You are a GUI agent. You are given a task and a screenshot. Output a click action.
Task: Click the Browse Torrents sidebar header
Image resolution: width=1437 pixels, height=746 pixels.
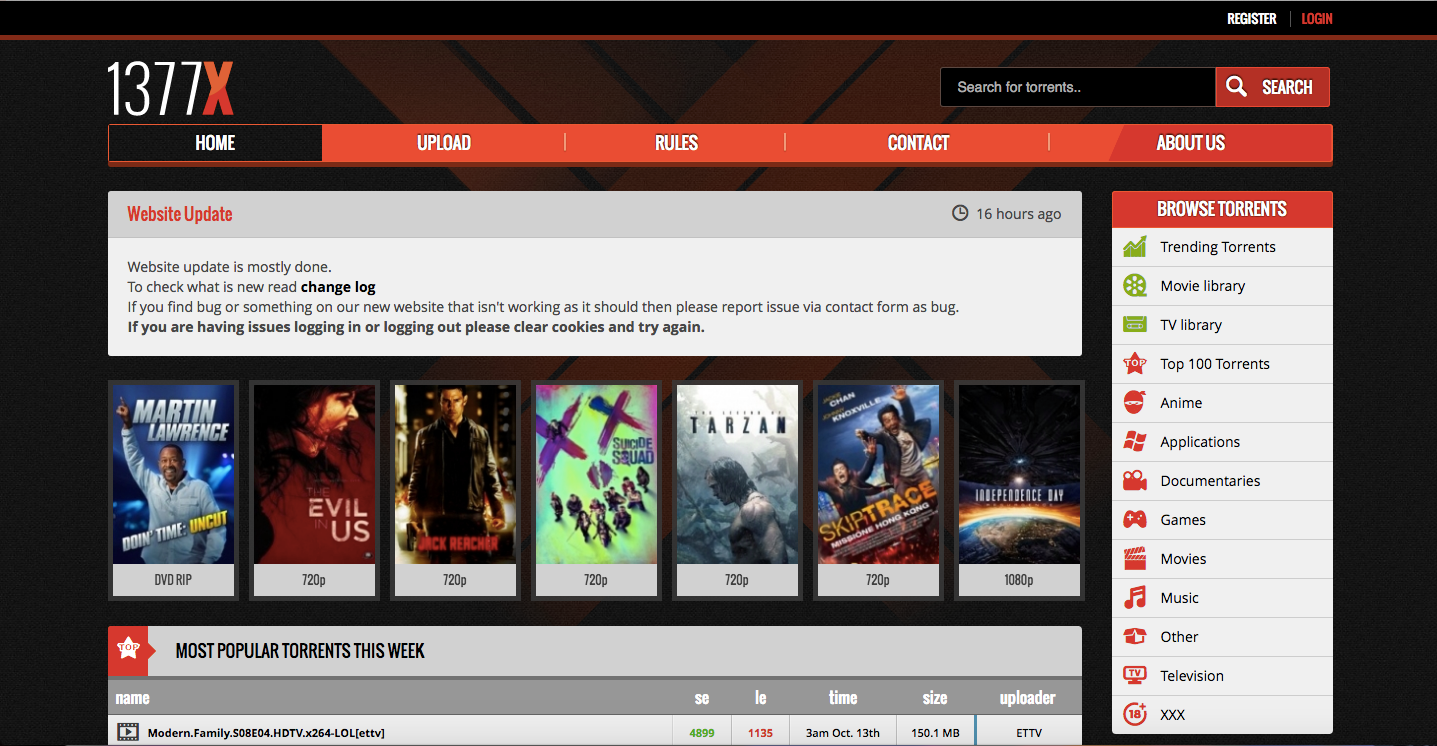1222,209
